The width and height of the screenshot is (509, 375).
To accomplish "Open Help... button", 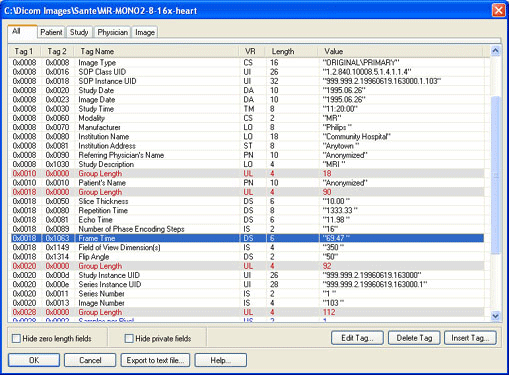I will pos(220,360).
